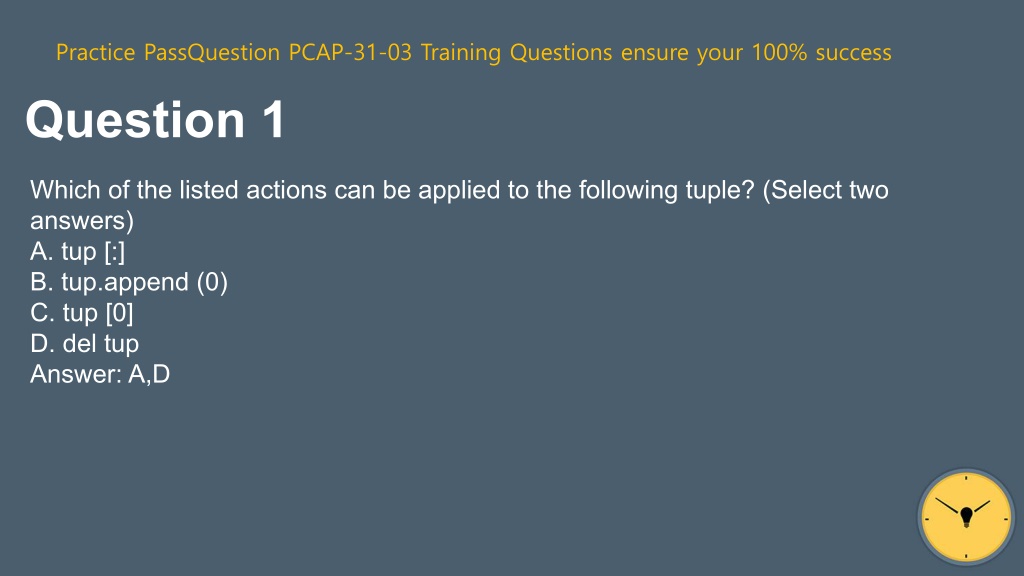Select option B. tup.append (0)
The width and height of the screenshot is (1024, 576).
point(129,282)
